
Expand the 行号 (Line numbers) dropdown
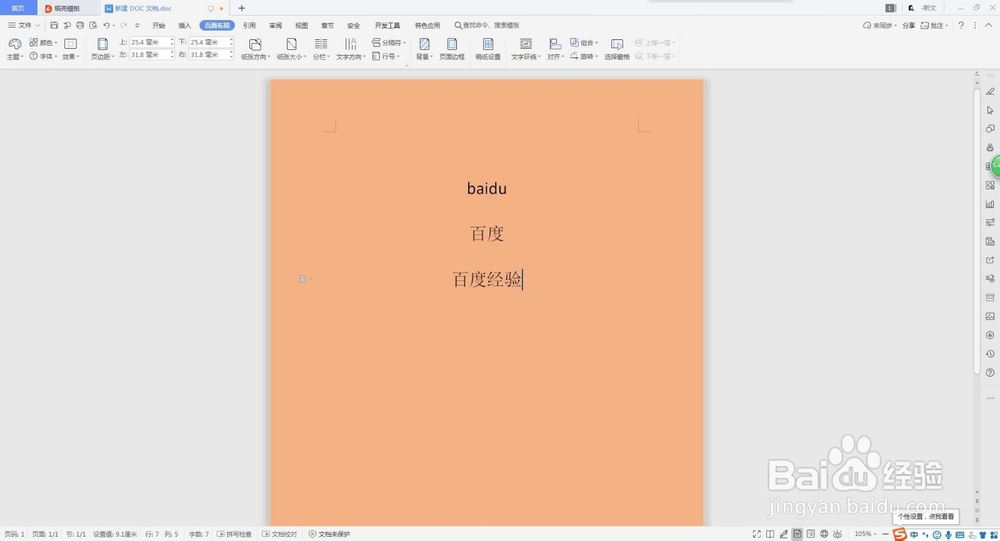coord(386,56)
